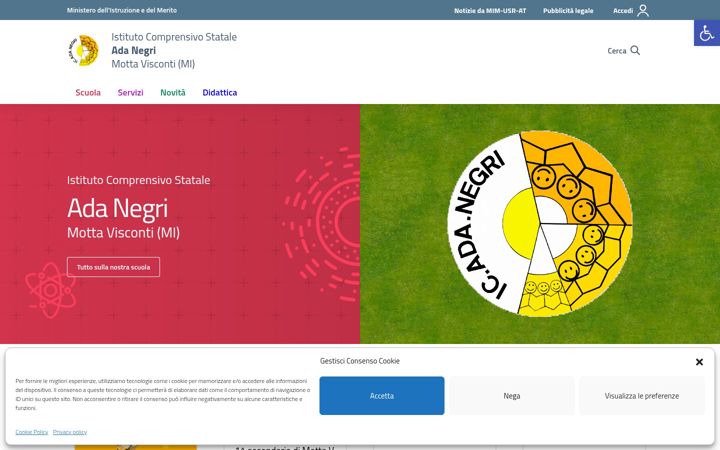Click the Ada Negri heading in the red banner
Screen dimensions: 720x450
coord(118,209)
